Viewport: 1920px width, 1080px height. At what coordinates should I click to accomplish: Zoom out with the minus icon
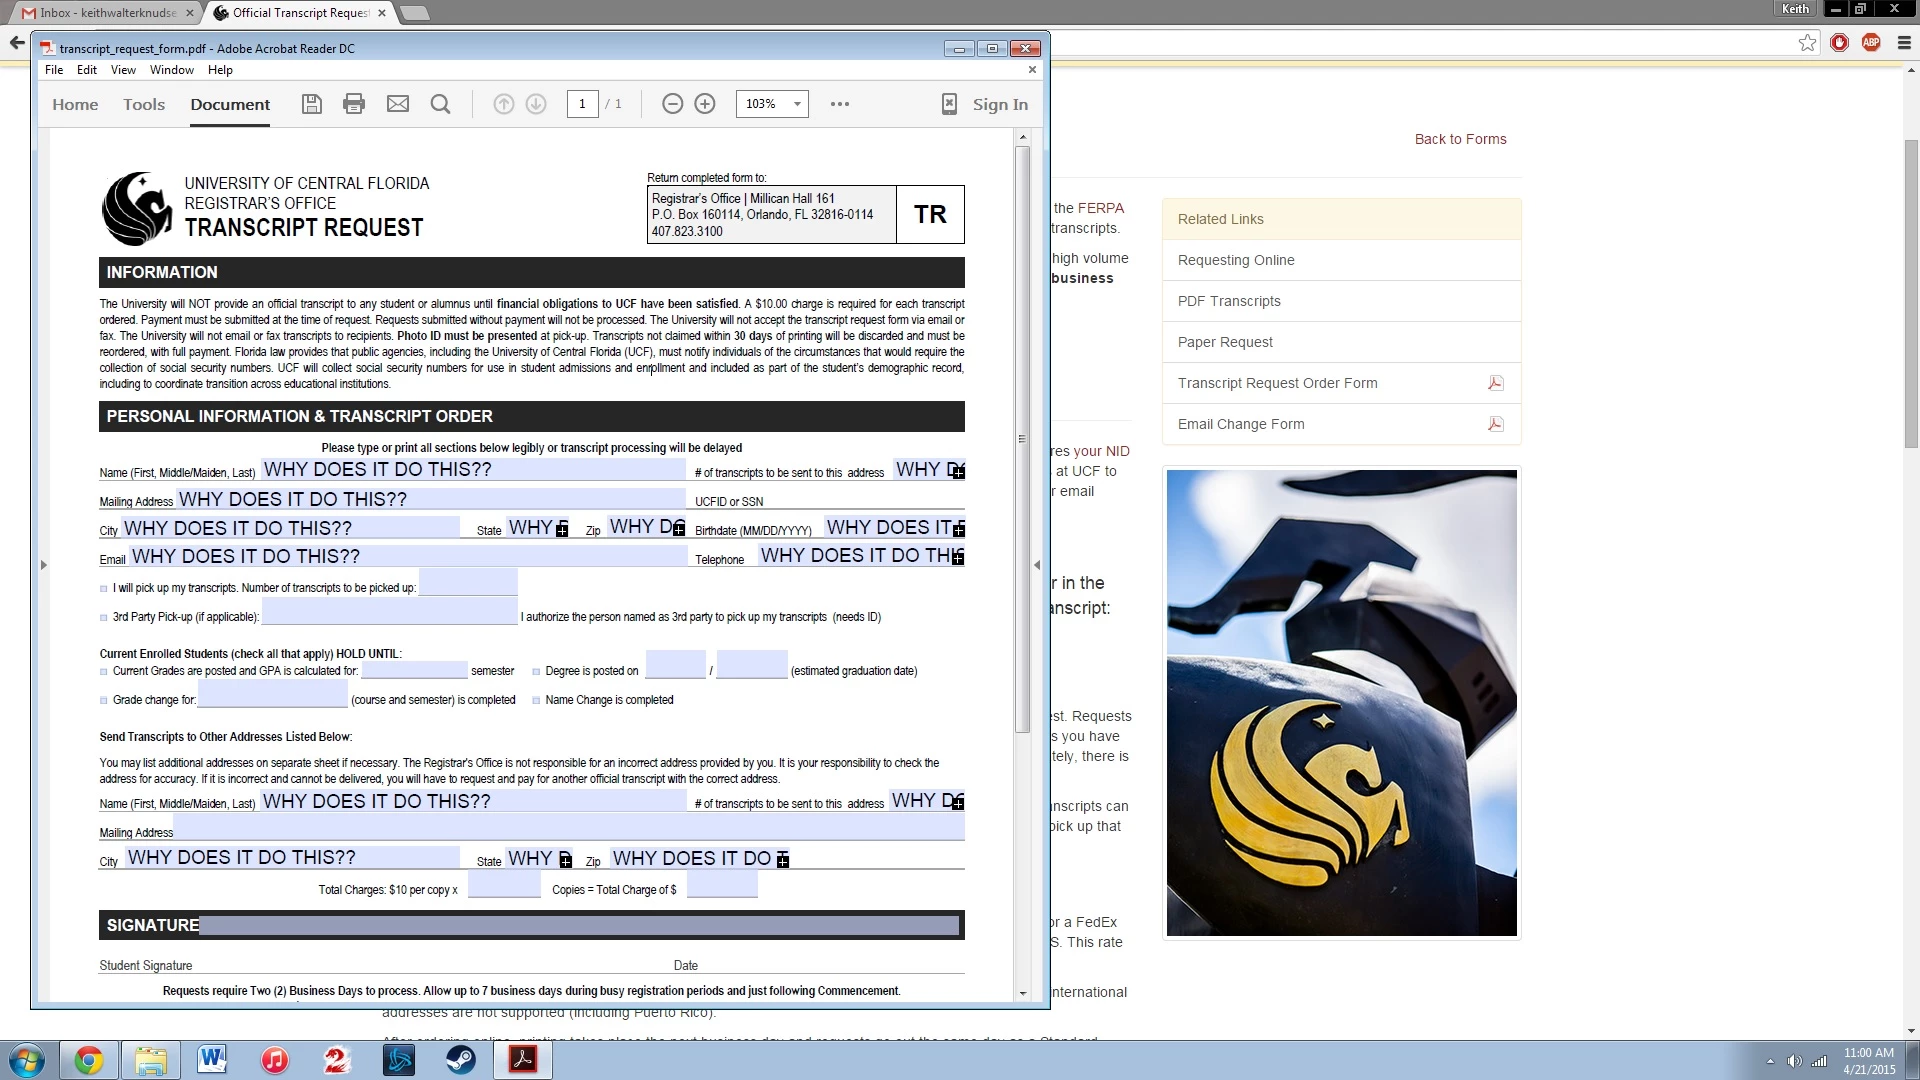tap(673, 104)
